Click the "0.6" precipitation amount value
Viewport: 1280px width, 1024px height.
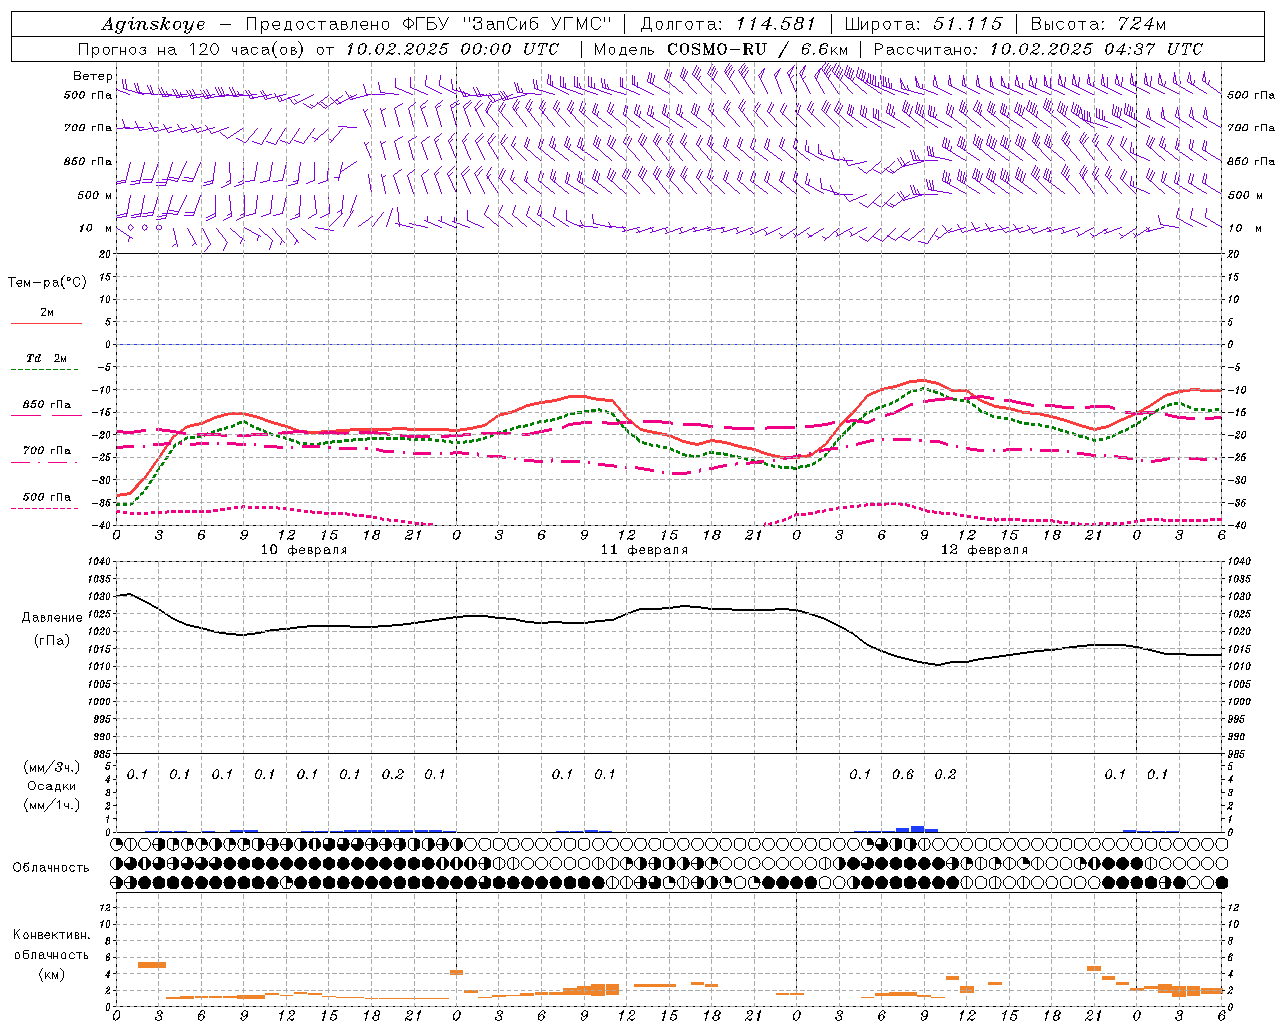pos(903,774)
